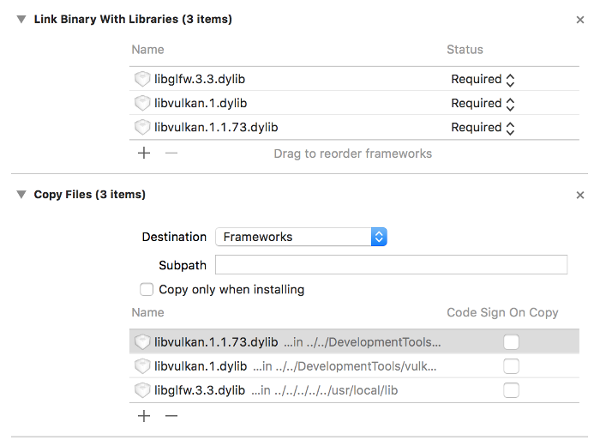Collapse the Link Binary With Libraries section
600x446 pixels.
[x=21, y=19]
